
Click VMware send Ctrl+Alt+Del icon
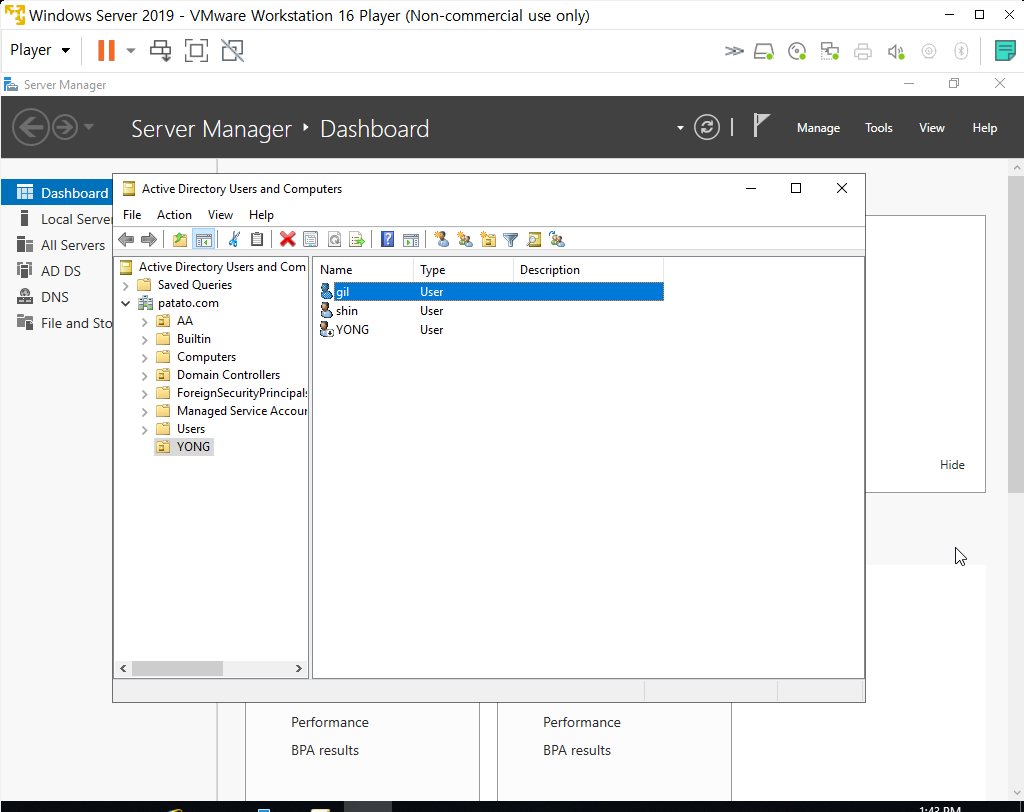160,50
